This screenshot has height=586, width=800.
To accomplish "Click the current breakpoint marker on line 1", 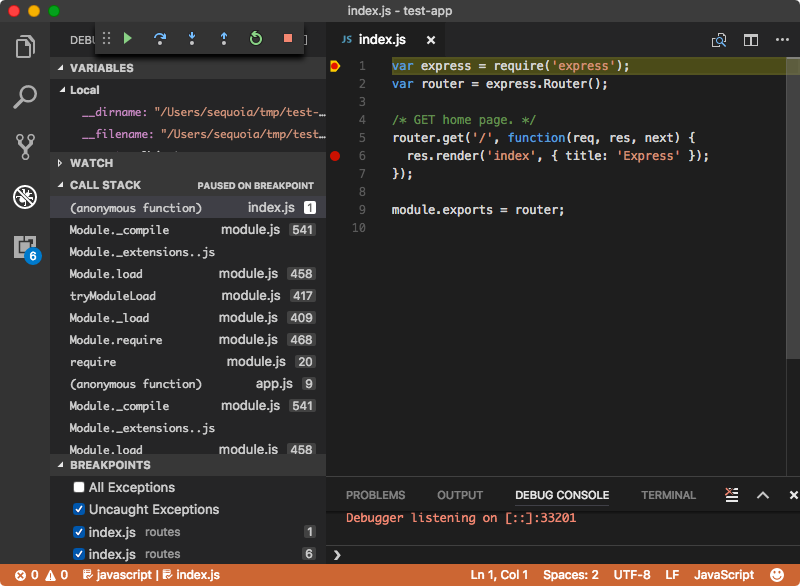I will 335,66.
